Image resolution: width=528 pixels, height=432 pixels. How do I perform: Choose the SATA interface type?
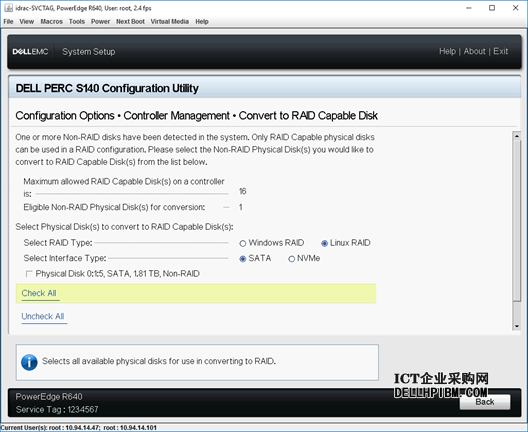pos(242,259)
